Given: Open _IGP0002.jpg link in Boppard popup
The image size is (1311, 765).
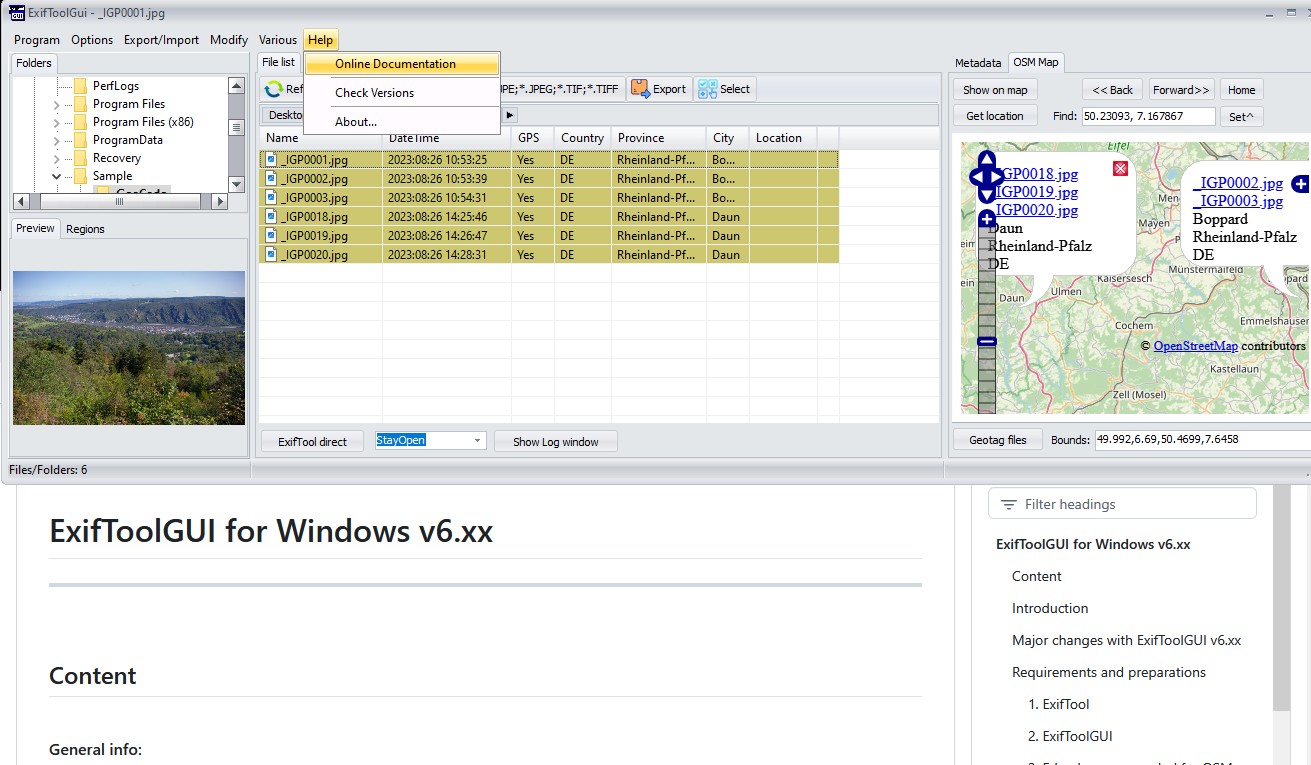Looking at the screenshot, I should tap(1238, 183).
